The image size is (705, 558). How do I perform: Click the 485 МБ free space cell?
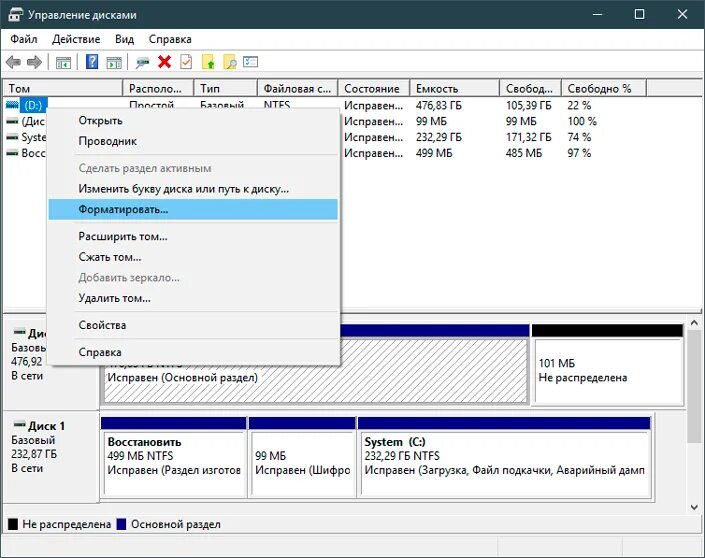524,153
